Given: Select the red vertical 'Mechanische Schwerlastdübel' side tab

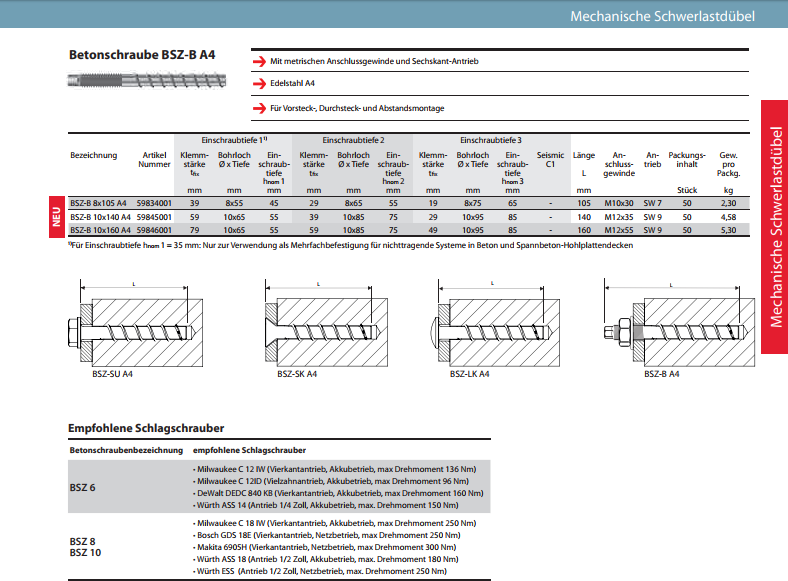Looking at the screenshot, I should (x=773, y=226).
